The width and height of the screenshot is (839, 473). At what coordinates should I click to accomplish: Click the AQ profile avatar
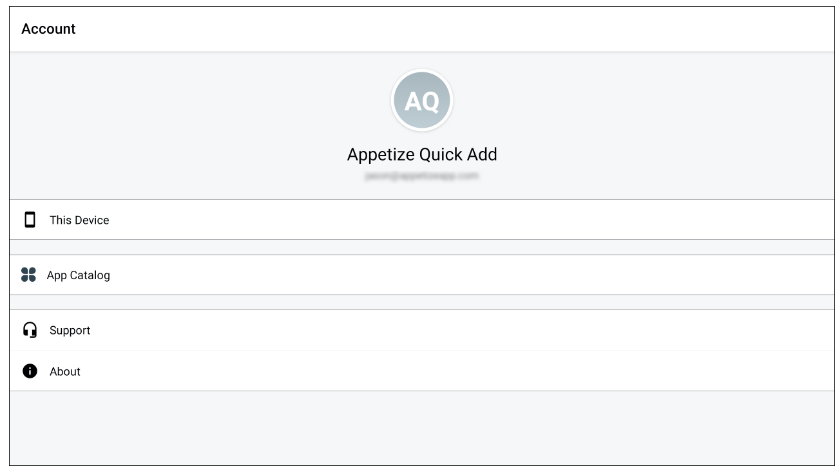tap(421, 101)
